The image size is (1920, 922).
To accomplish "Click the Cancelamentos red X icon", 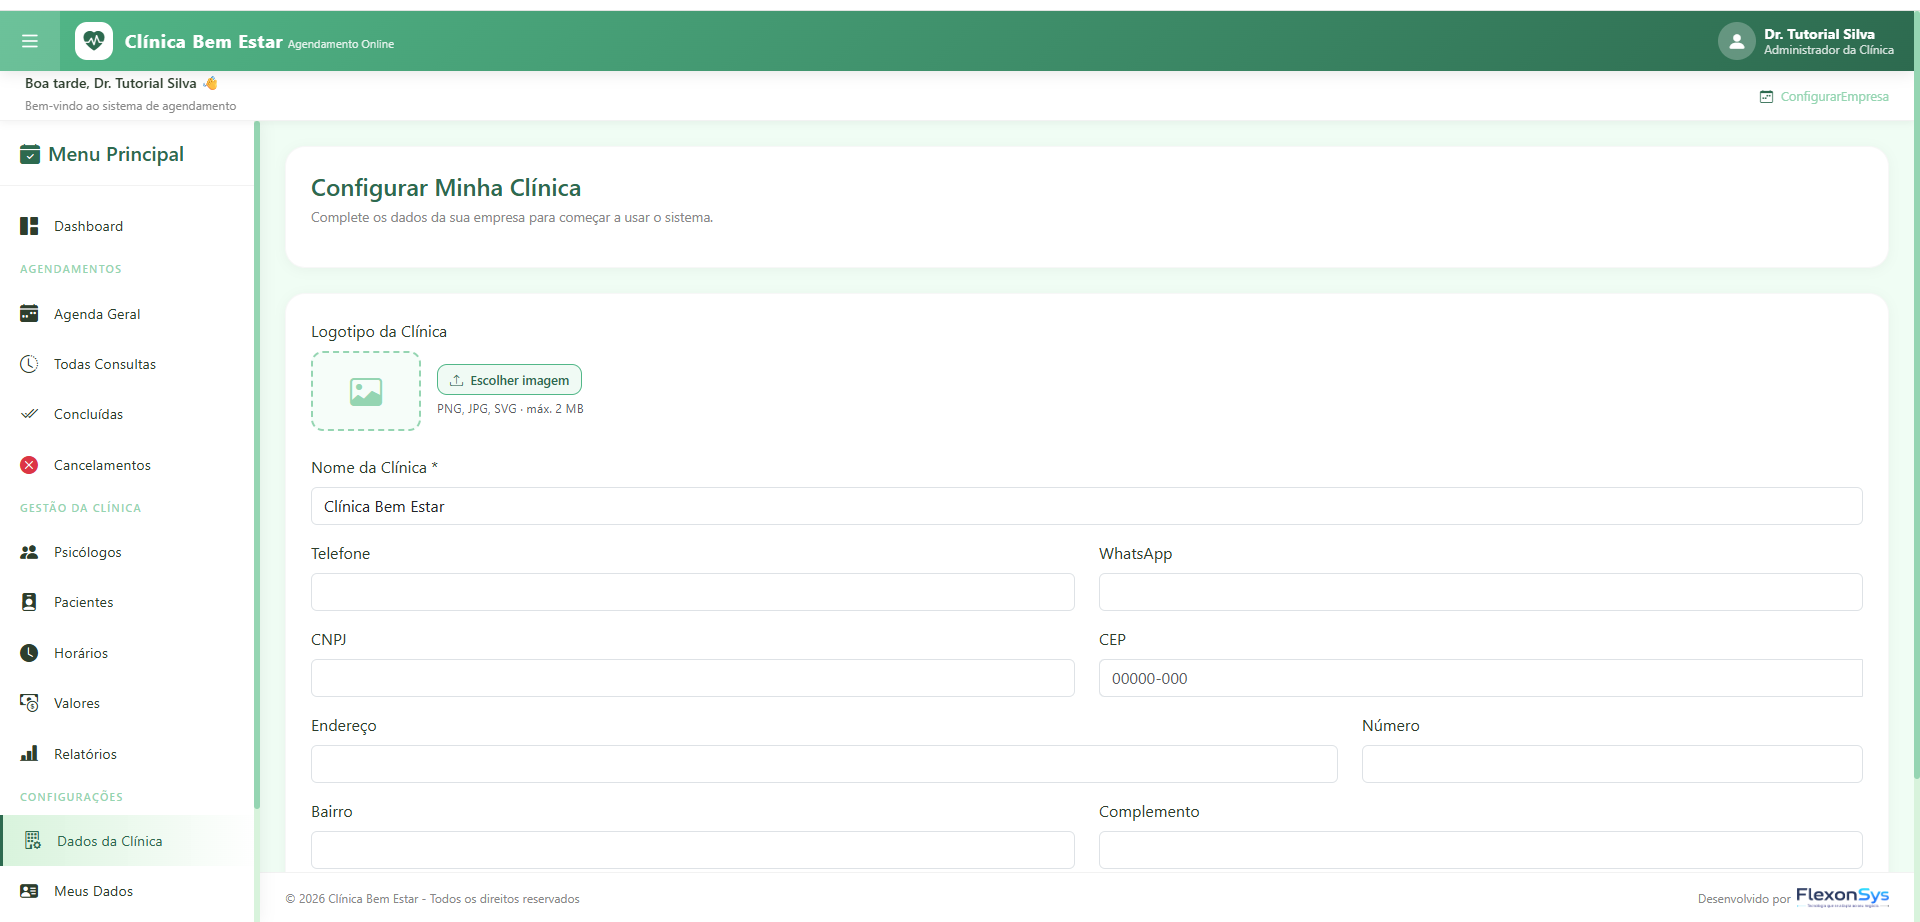I will 29,465.
